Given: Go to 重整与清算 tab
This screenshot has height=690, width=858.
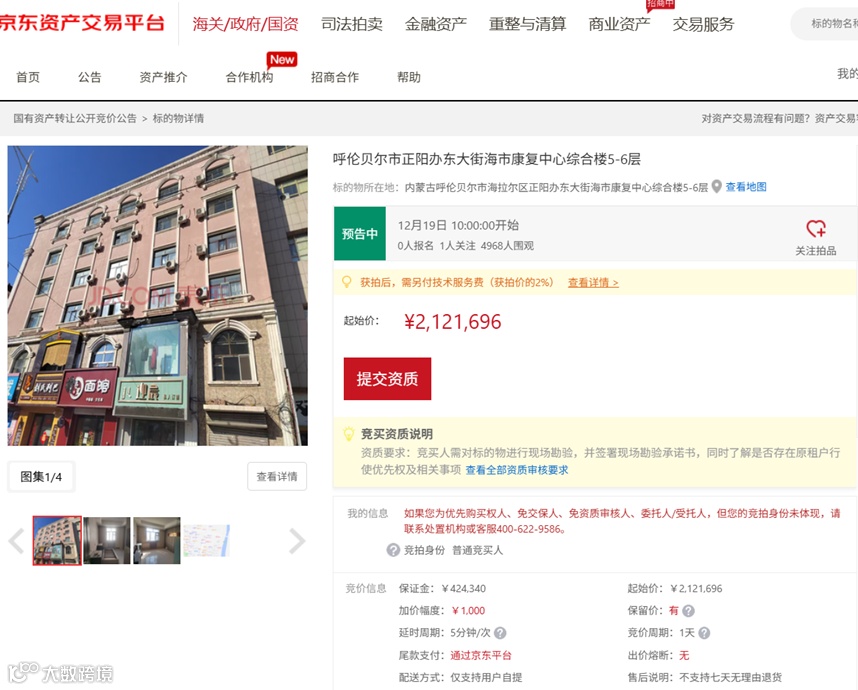Looking at the screenshot, I should point(527,24).
